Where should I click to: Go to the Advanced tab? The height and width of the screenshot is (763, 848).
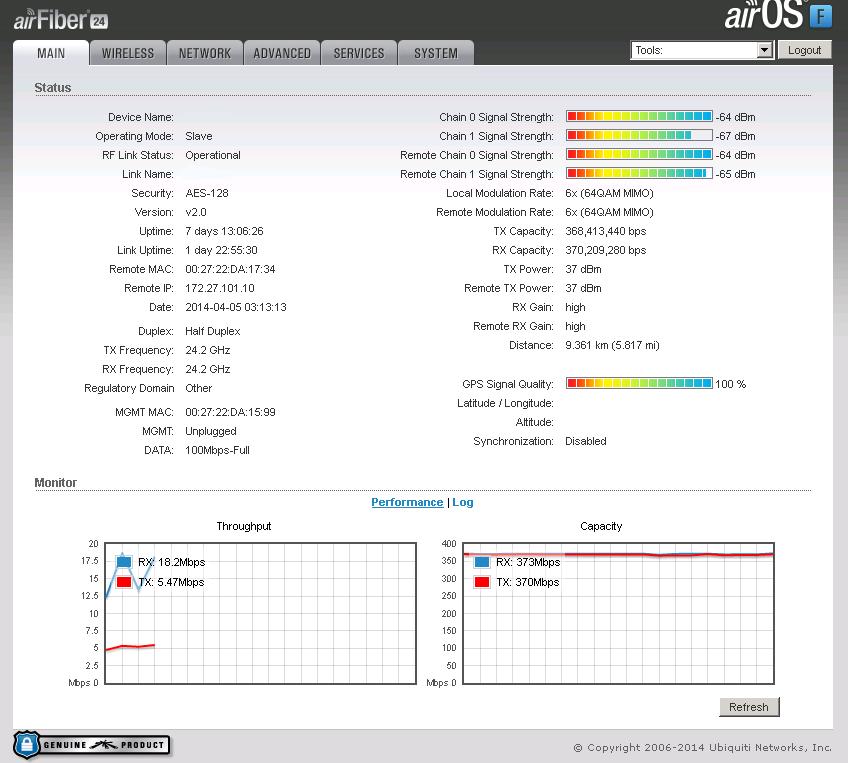click(x=282, y=53)
